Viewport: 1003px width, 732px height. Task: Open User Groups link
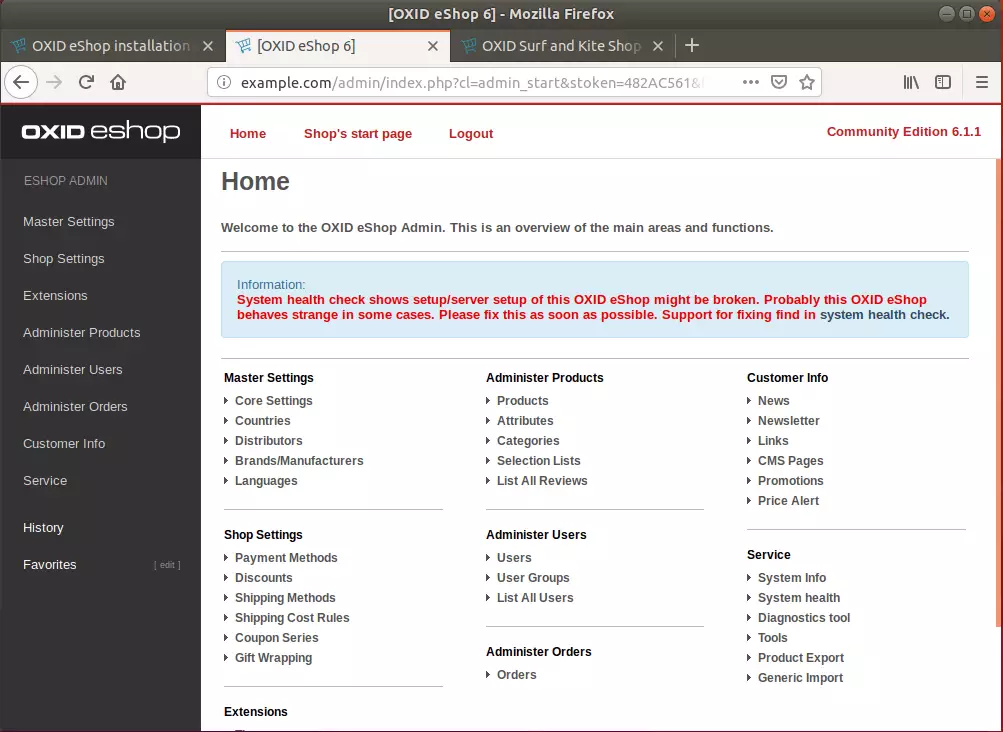[533, 578]
